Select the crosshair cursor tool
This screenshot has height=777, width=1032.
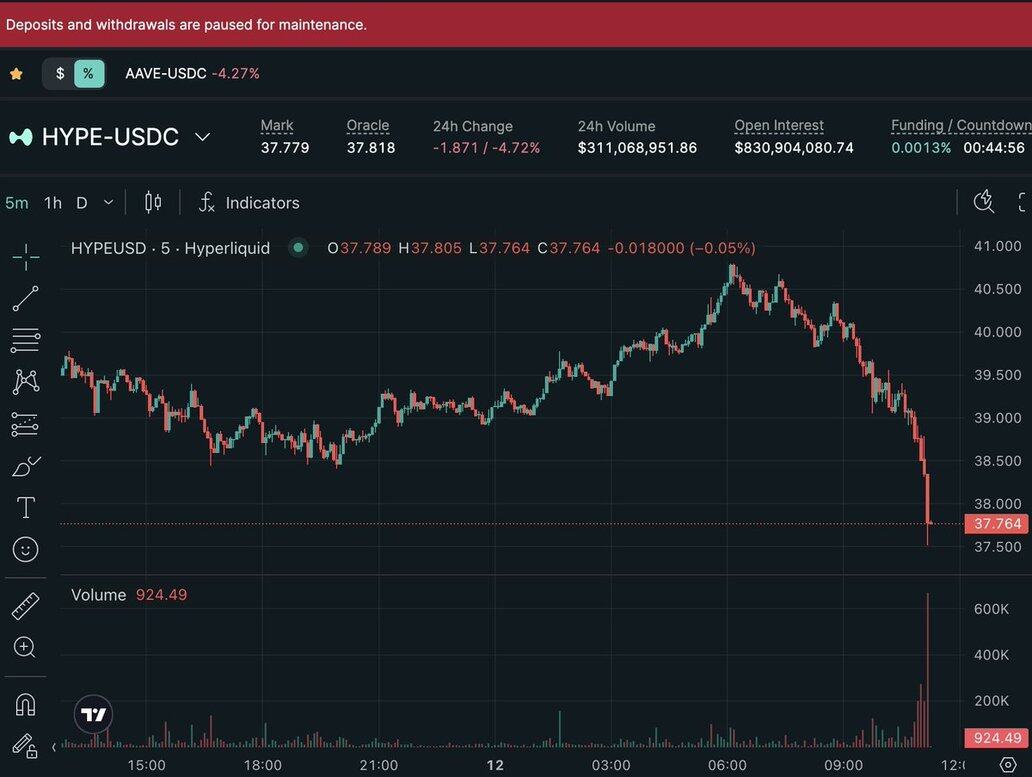click(x=26, y=257)
